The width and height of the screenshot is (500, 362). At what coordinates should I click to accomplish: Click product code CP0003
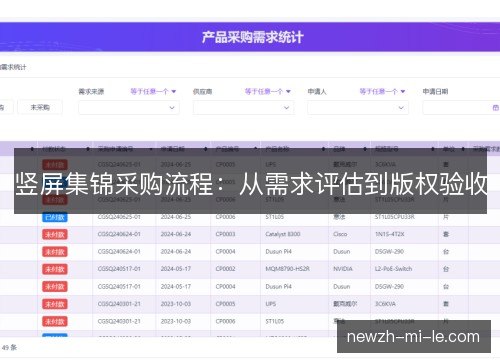(225, 234)
